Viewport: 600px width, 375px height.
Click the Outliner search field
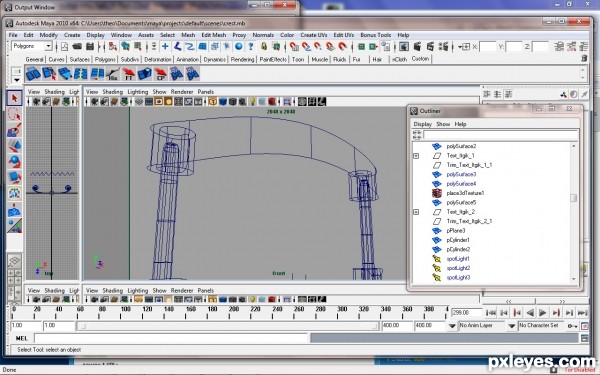coord(501,135)
